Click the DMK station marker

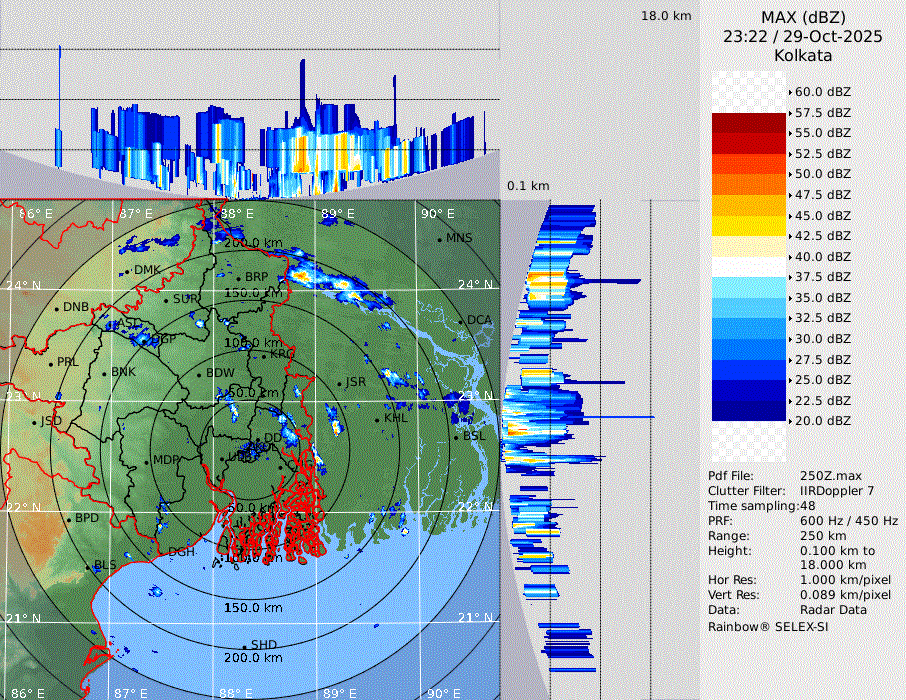coord(128,271)
